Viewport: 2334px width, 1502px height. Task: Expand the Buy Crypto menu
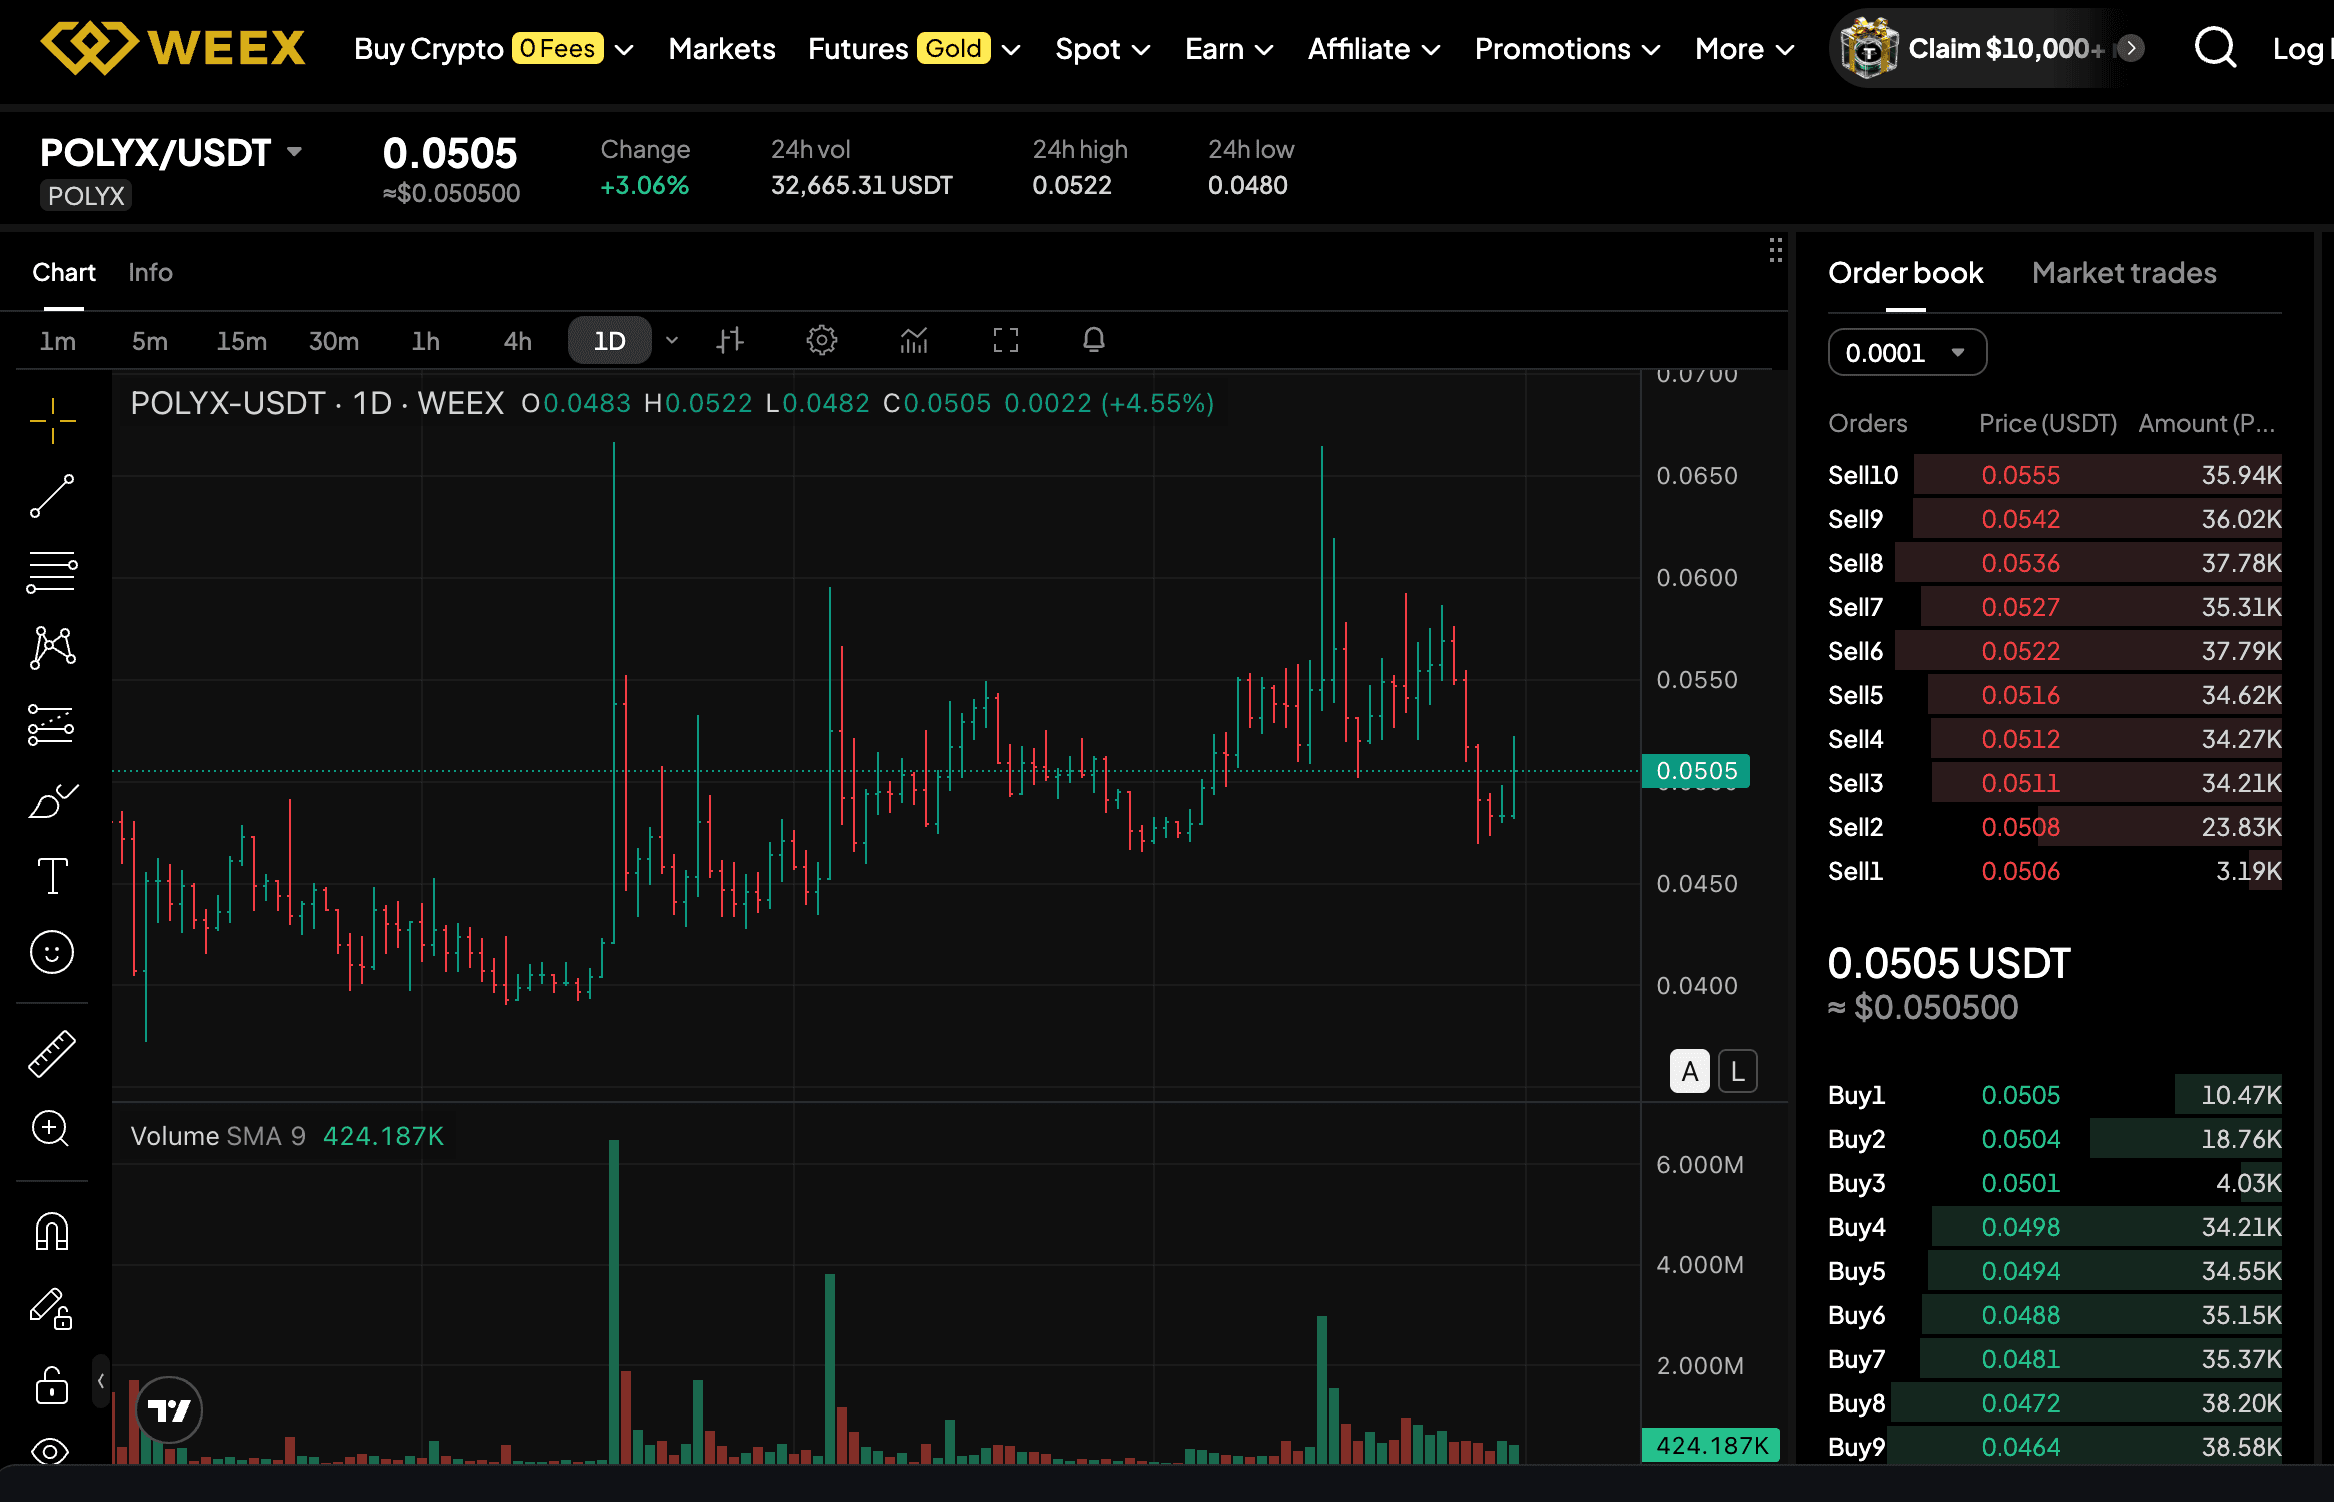(x=494, y=48)
